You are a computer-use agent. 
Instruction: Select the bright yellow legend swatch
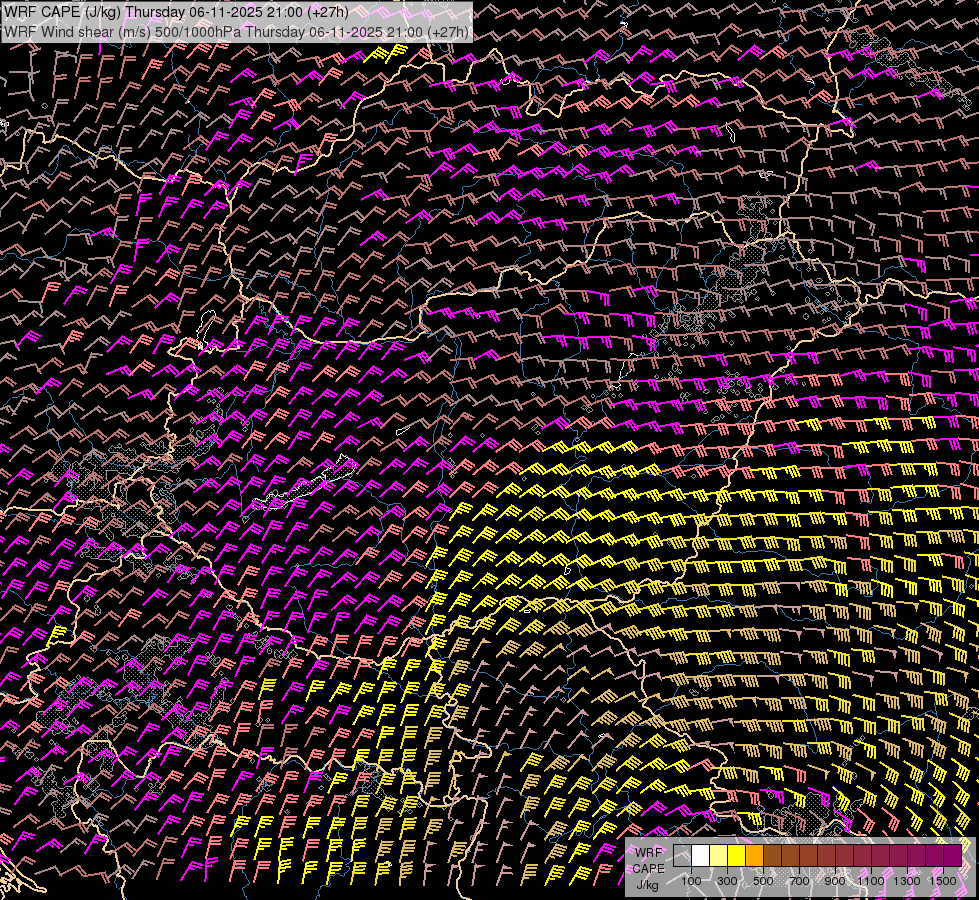click(x=736, y=856)
